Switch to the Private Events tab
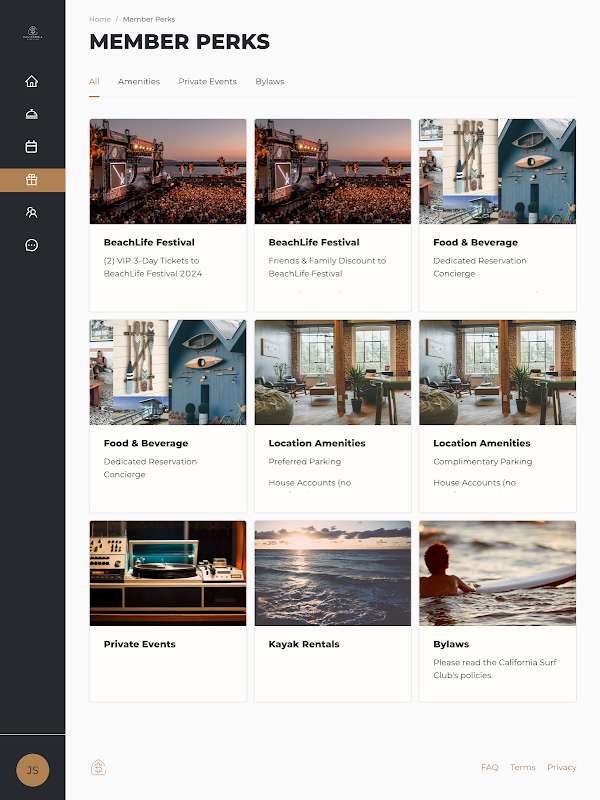The image size is (600, 800). 208,82
